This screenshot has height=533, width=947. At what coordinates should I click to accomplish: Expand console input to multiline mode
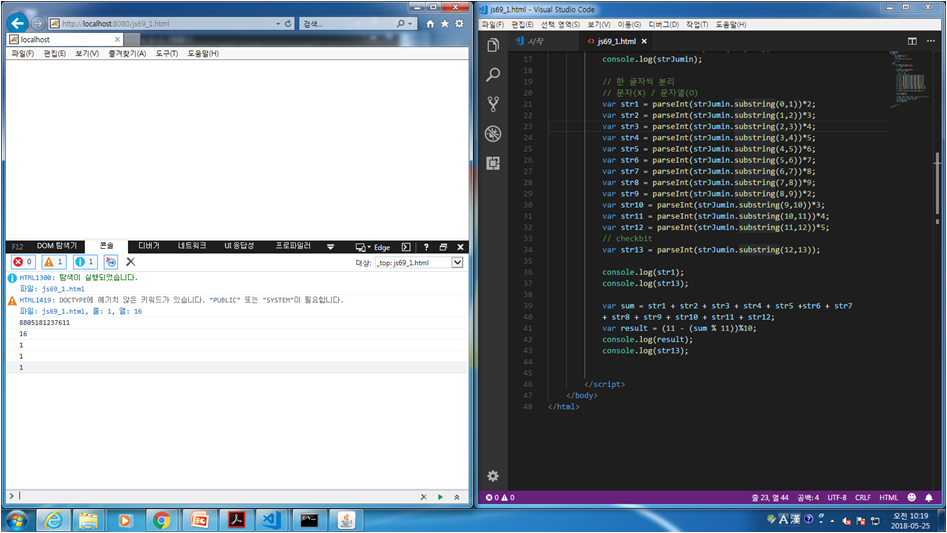coord(457,497)
